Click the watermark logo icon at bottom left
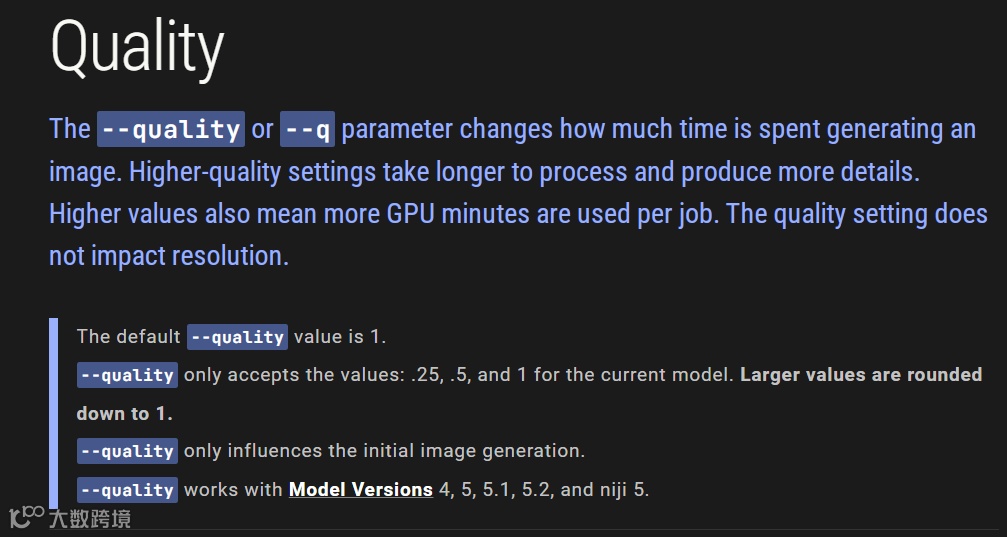1007x537 pixels. pos(25,517)
